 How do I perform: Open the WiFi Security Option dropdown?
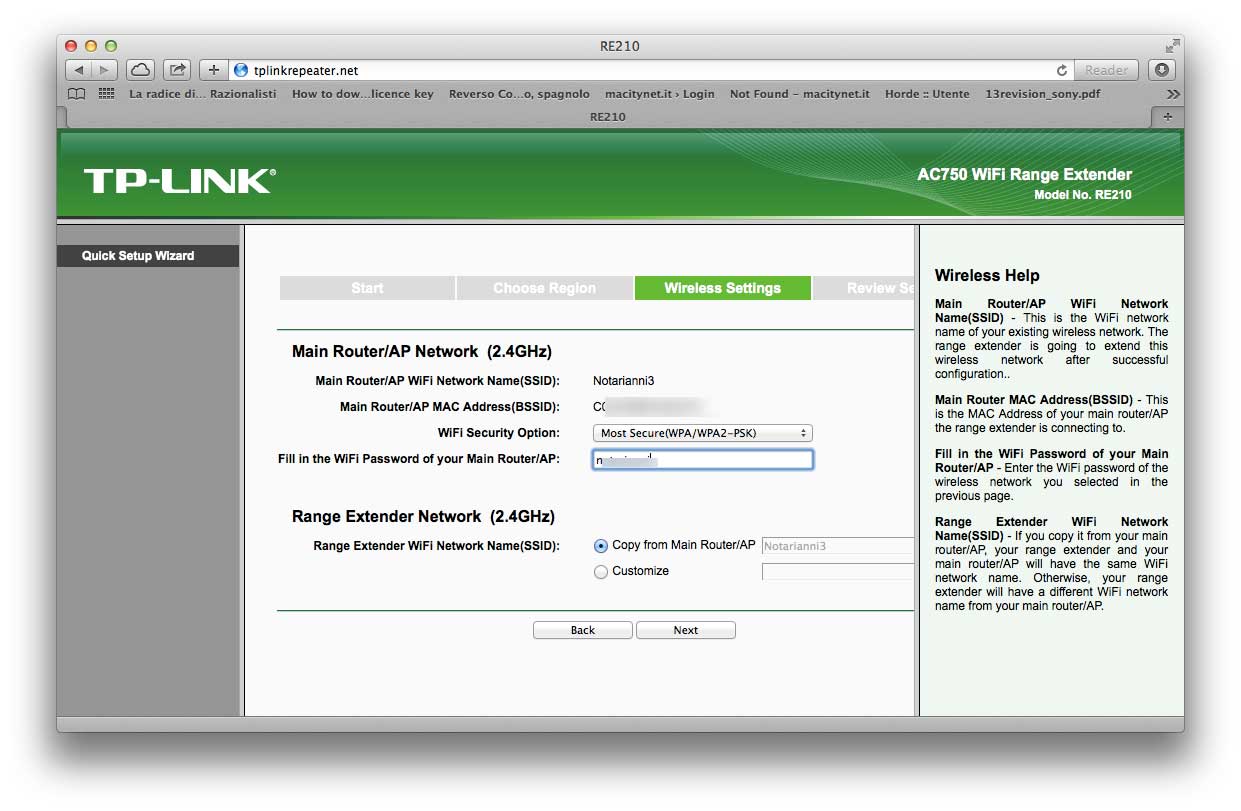point(702,433)
